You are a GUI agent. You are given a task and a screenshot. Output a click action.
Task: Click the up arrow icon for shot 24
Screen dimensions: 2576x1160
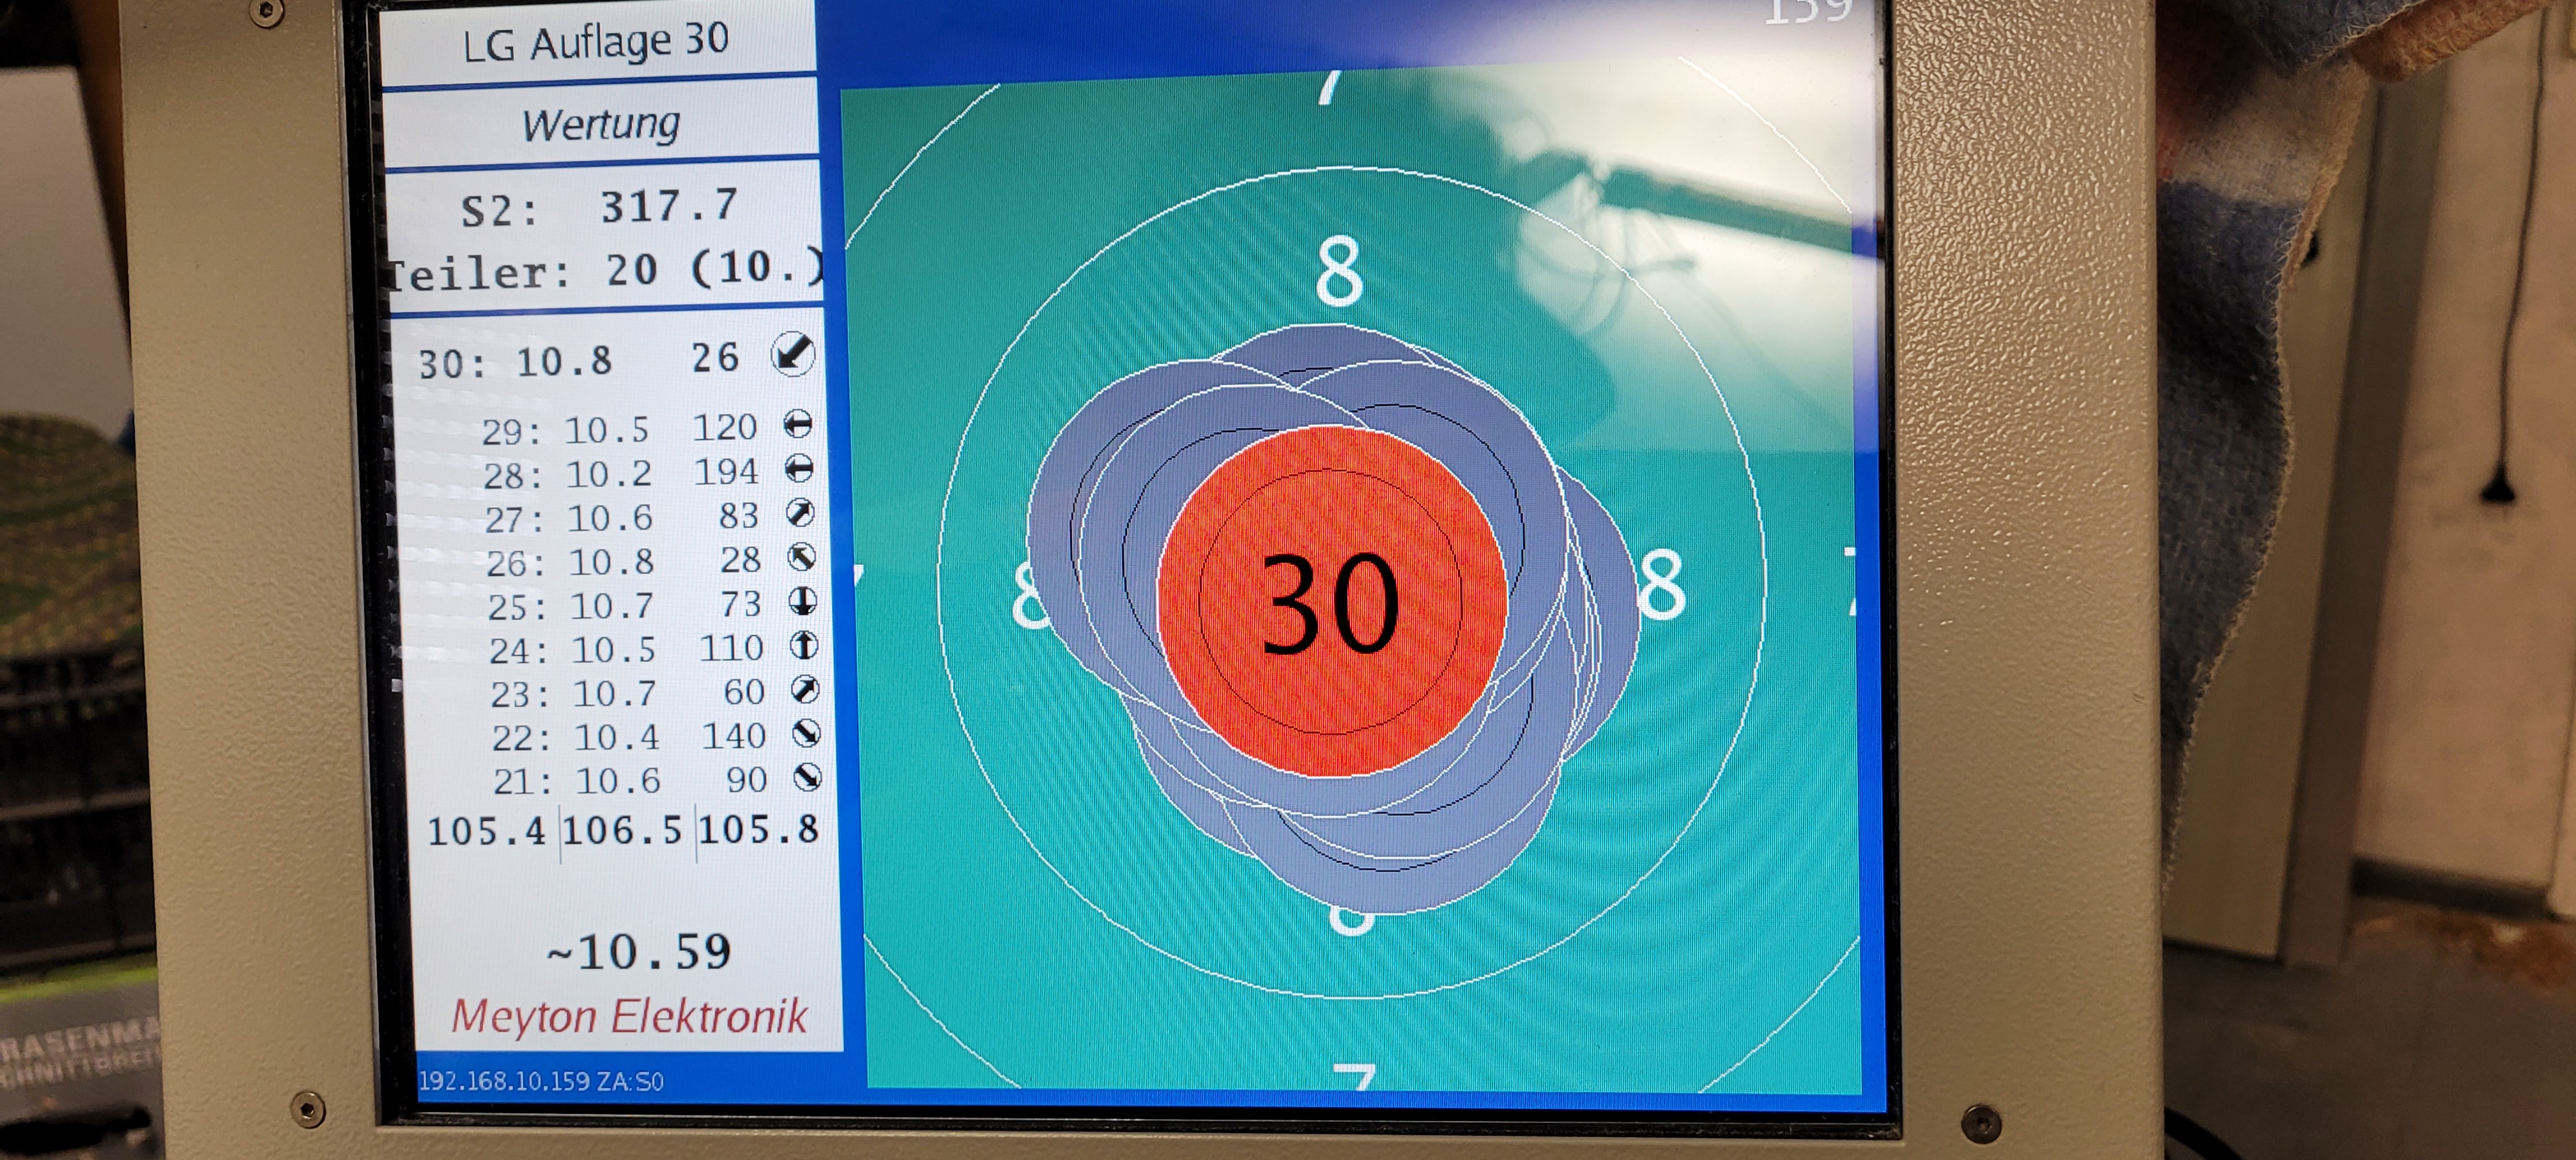804,645
